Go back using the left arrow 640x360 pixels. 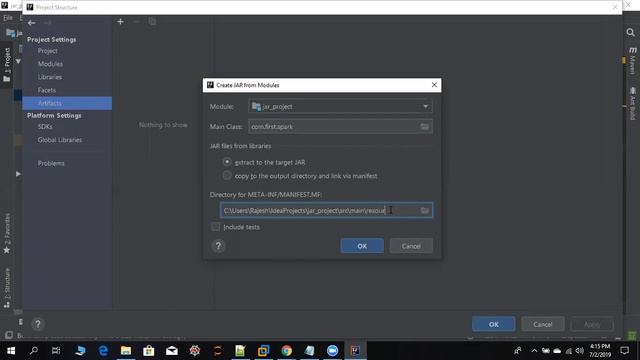(x=31, y=23)
